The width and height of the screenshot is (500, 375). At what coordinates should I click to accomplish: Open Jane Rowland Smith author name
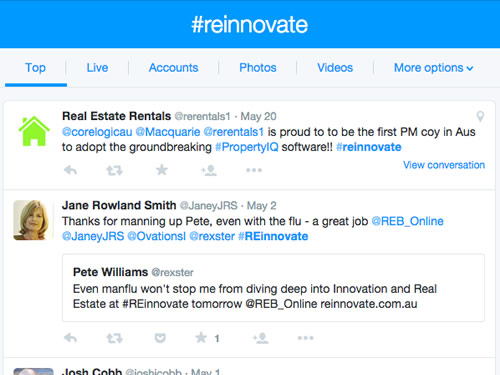click(119, 205)
